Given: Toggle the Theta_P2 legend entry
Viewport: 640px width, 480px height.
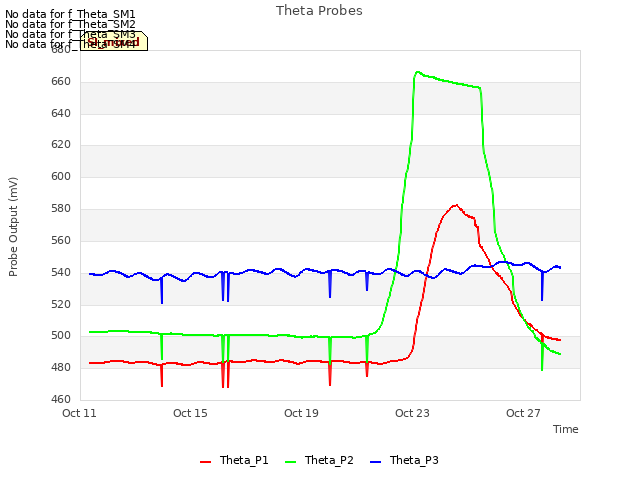Looking at the screenshot, I should pyautogui.click(x=319, y=460).
